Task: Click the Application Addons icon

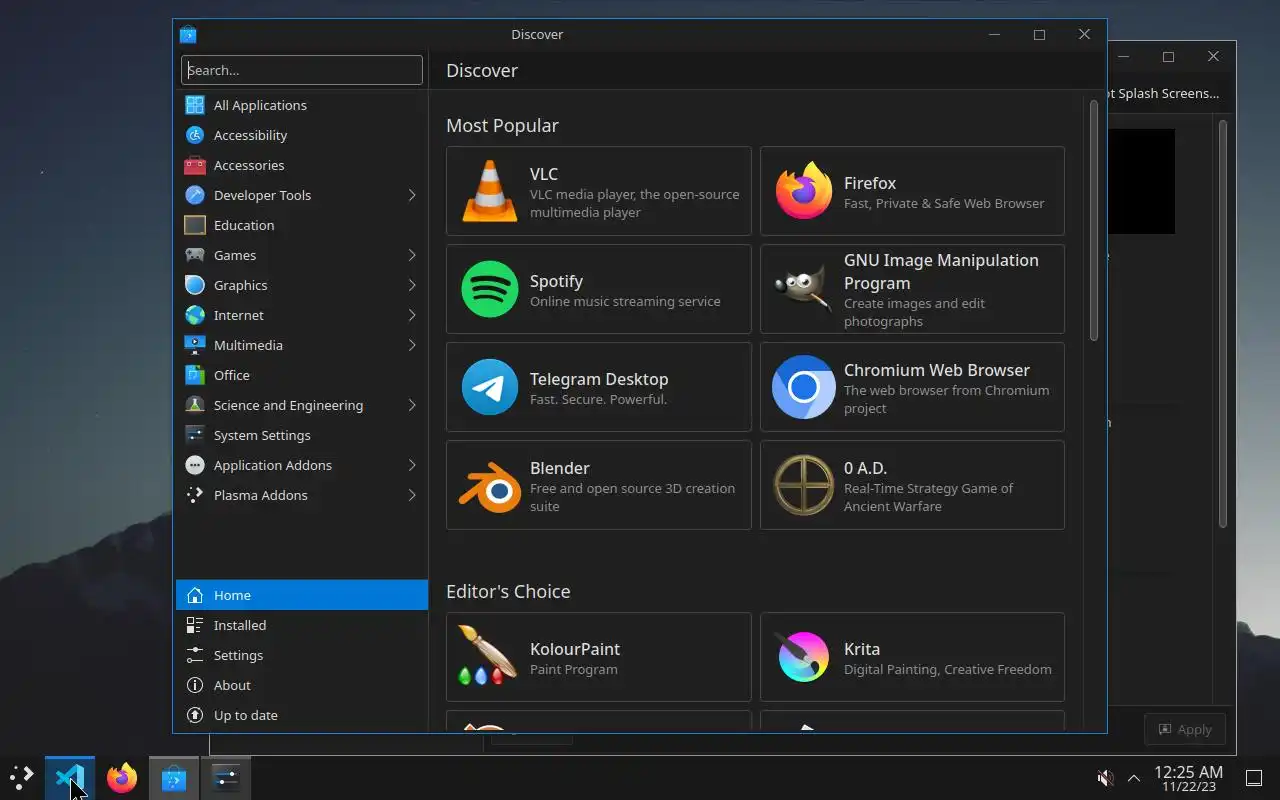Action: [x=195, y=465]
